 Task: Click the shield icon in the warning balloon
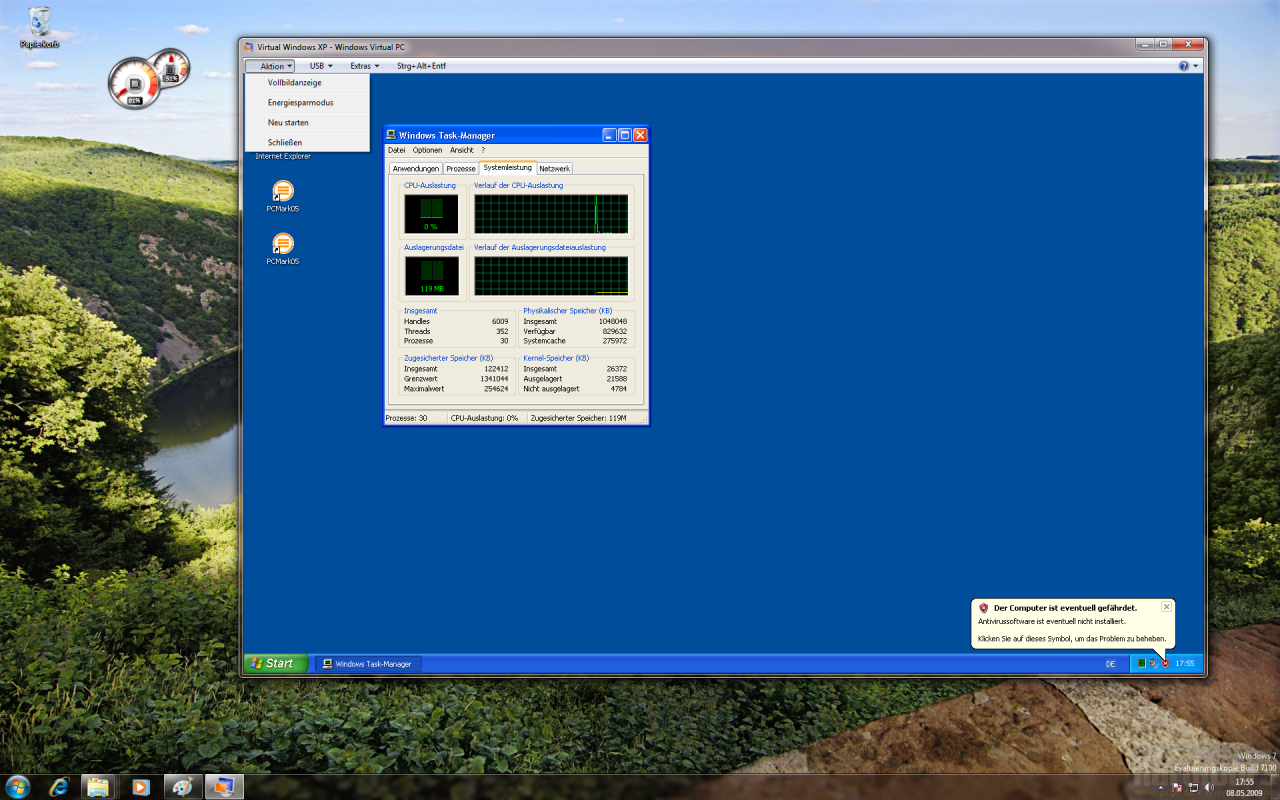pyautogui.click(x=984, y=607)
